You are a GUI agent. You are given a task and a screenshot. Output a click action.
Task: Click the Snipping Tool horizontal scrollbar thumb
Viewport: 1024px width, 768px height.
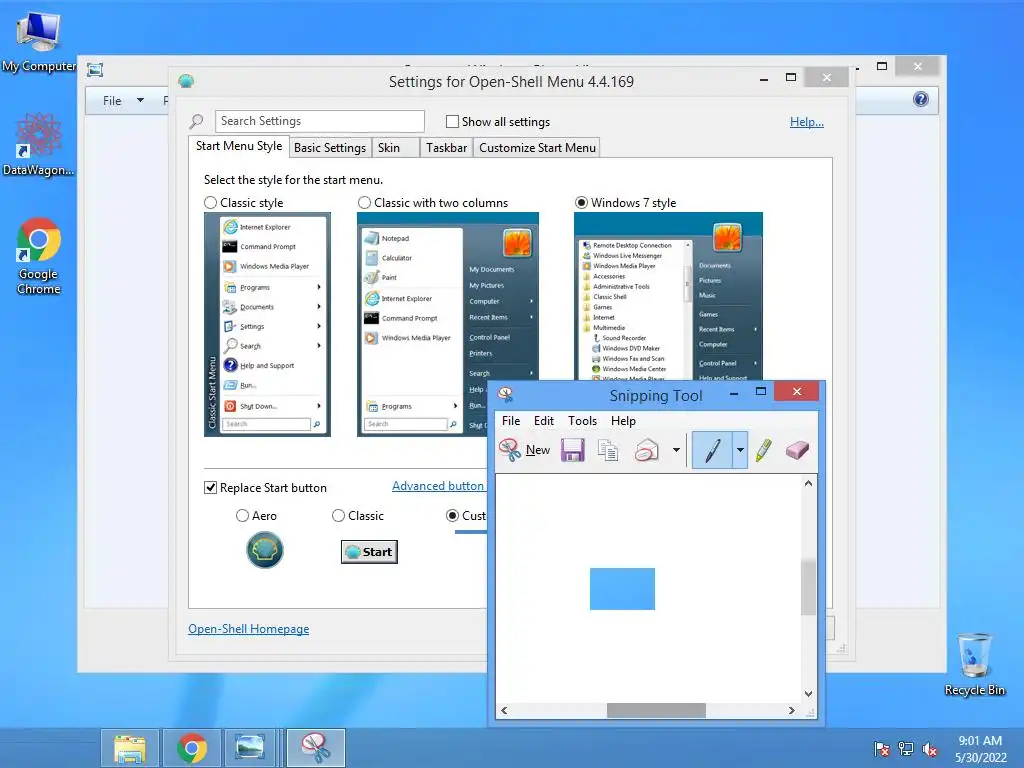pos(656,711)
